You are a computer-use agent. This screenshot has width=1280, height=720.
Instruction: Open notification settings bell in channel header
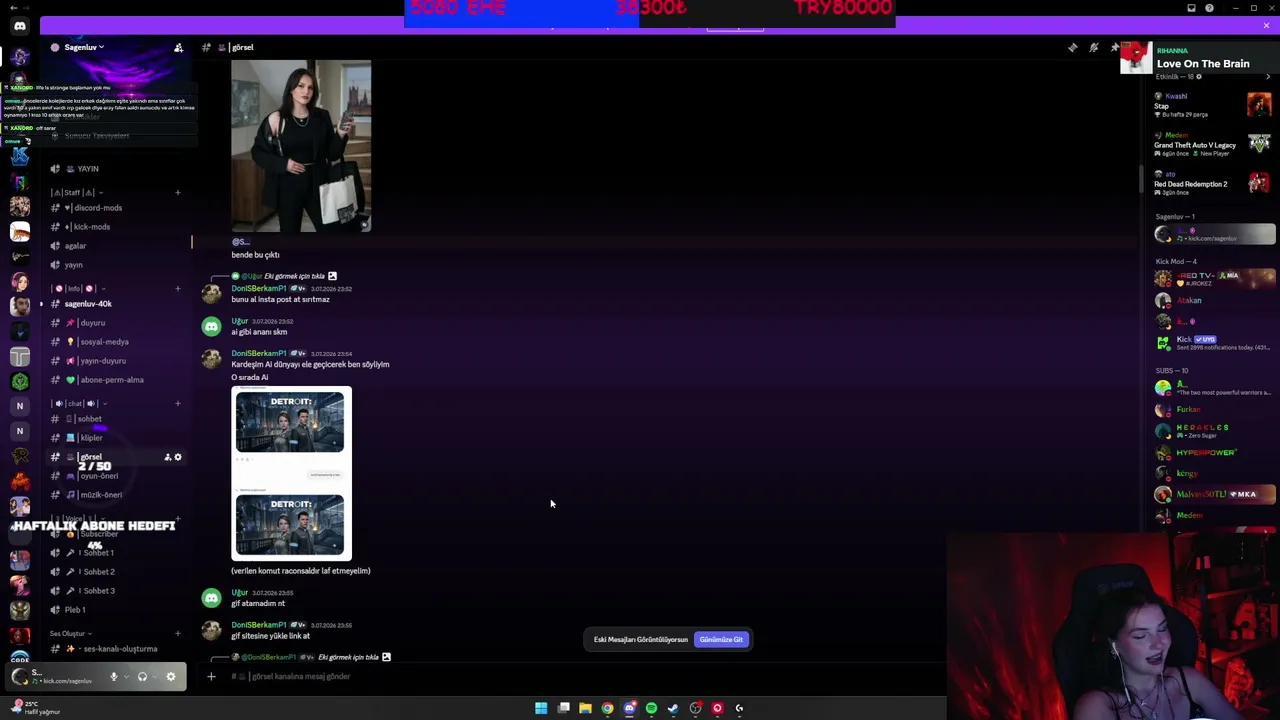(1094, 48)
